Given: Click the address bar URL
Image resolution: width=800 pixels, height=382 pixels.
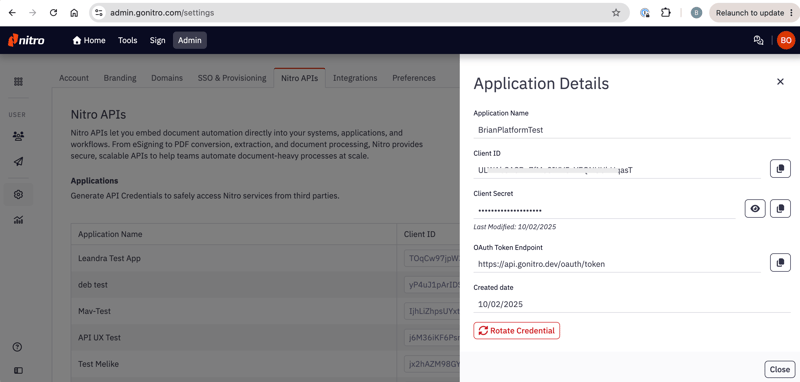Looking at the screenshot, I should [162, 13].
